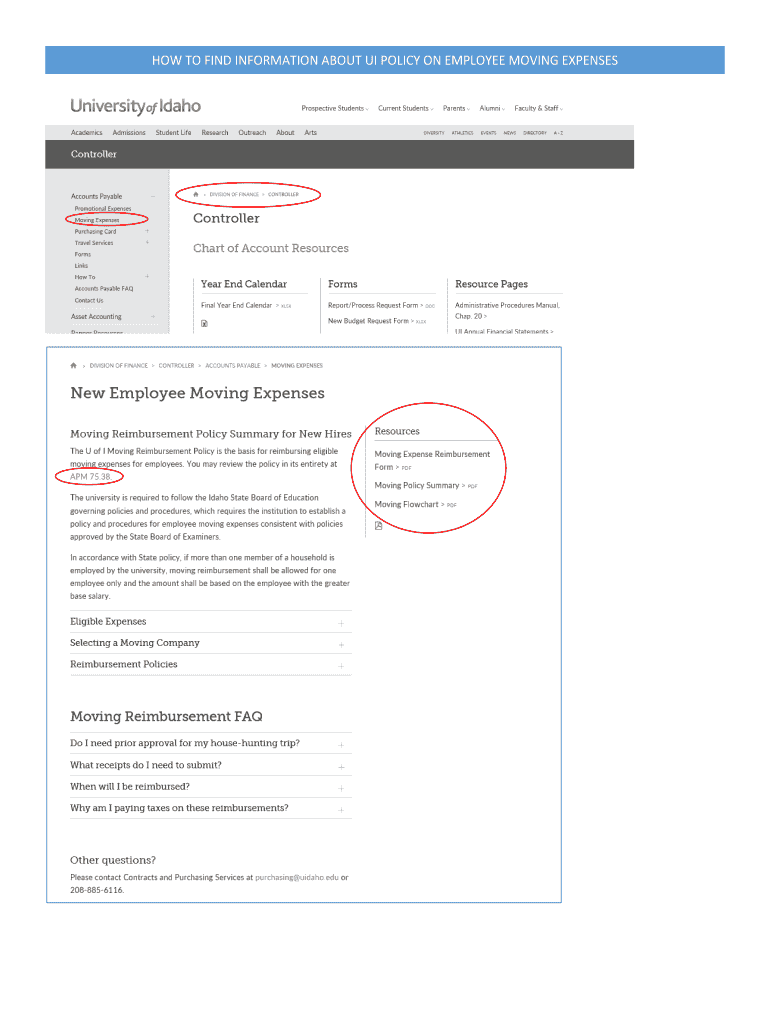Open the Academics menu item
The height and width of the screenshot is (1024, 770).
[86, 132]
